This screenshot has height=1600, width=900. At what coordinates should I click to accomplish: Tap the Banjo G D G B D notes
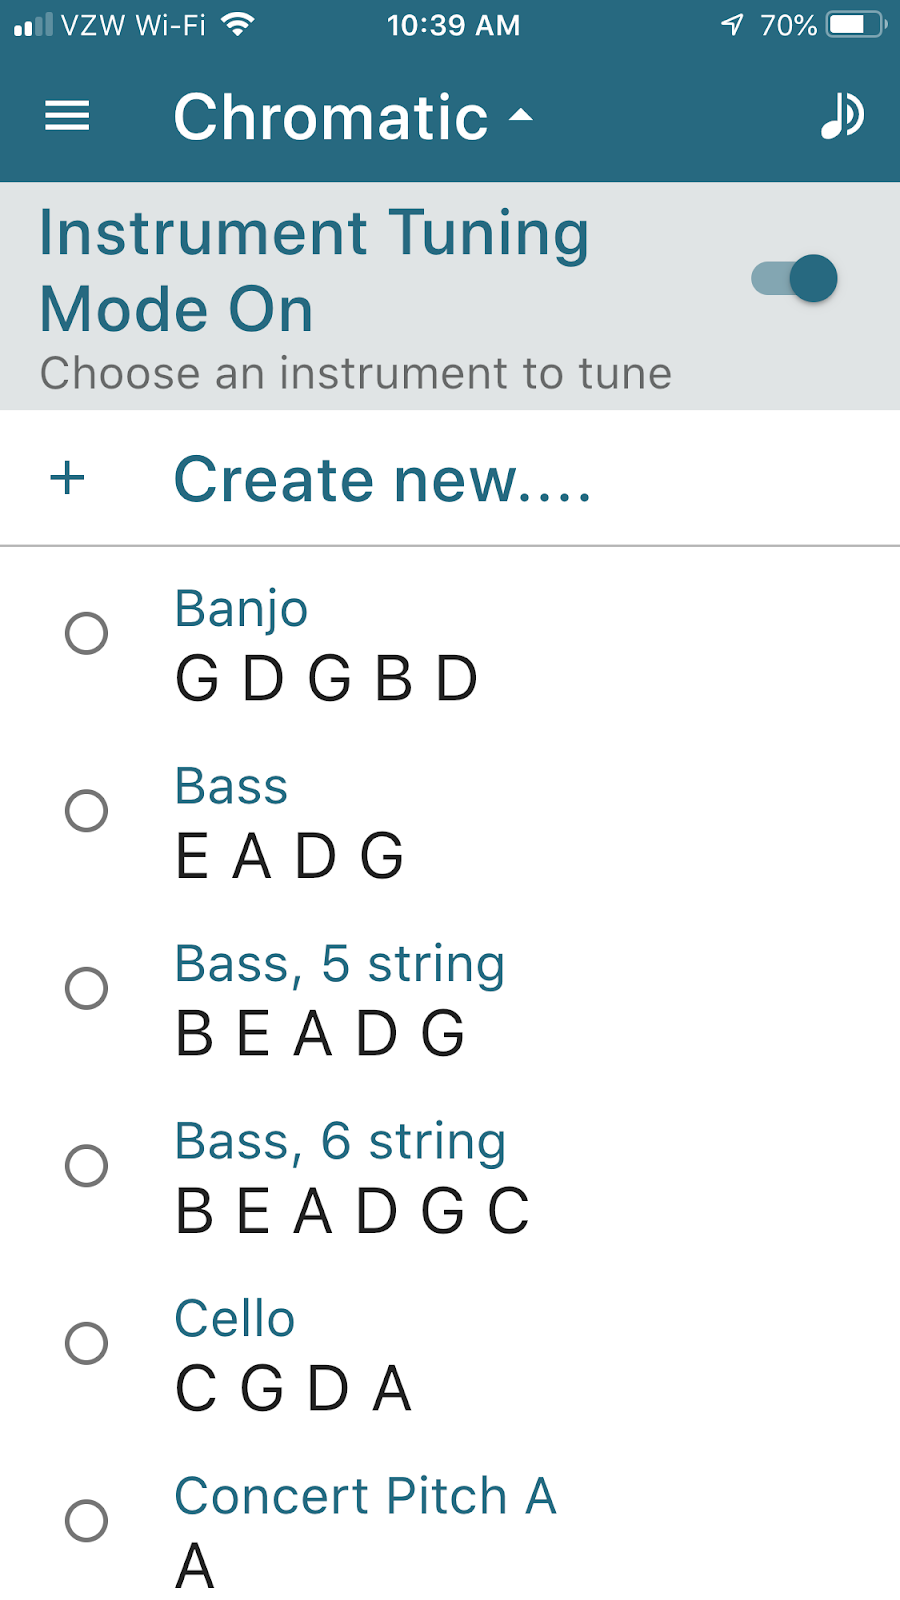point(327,678)
